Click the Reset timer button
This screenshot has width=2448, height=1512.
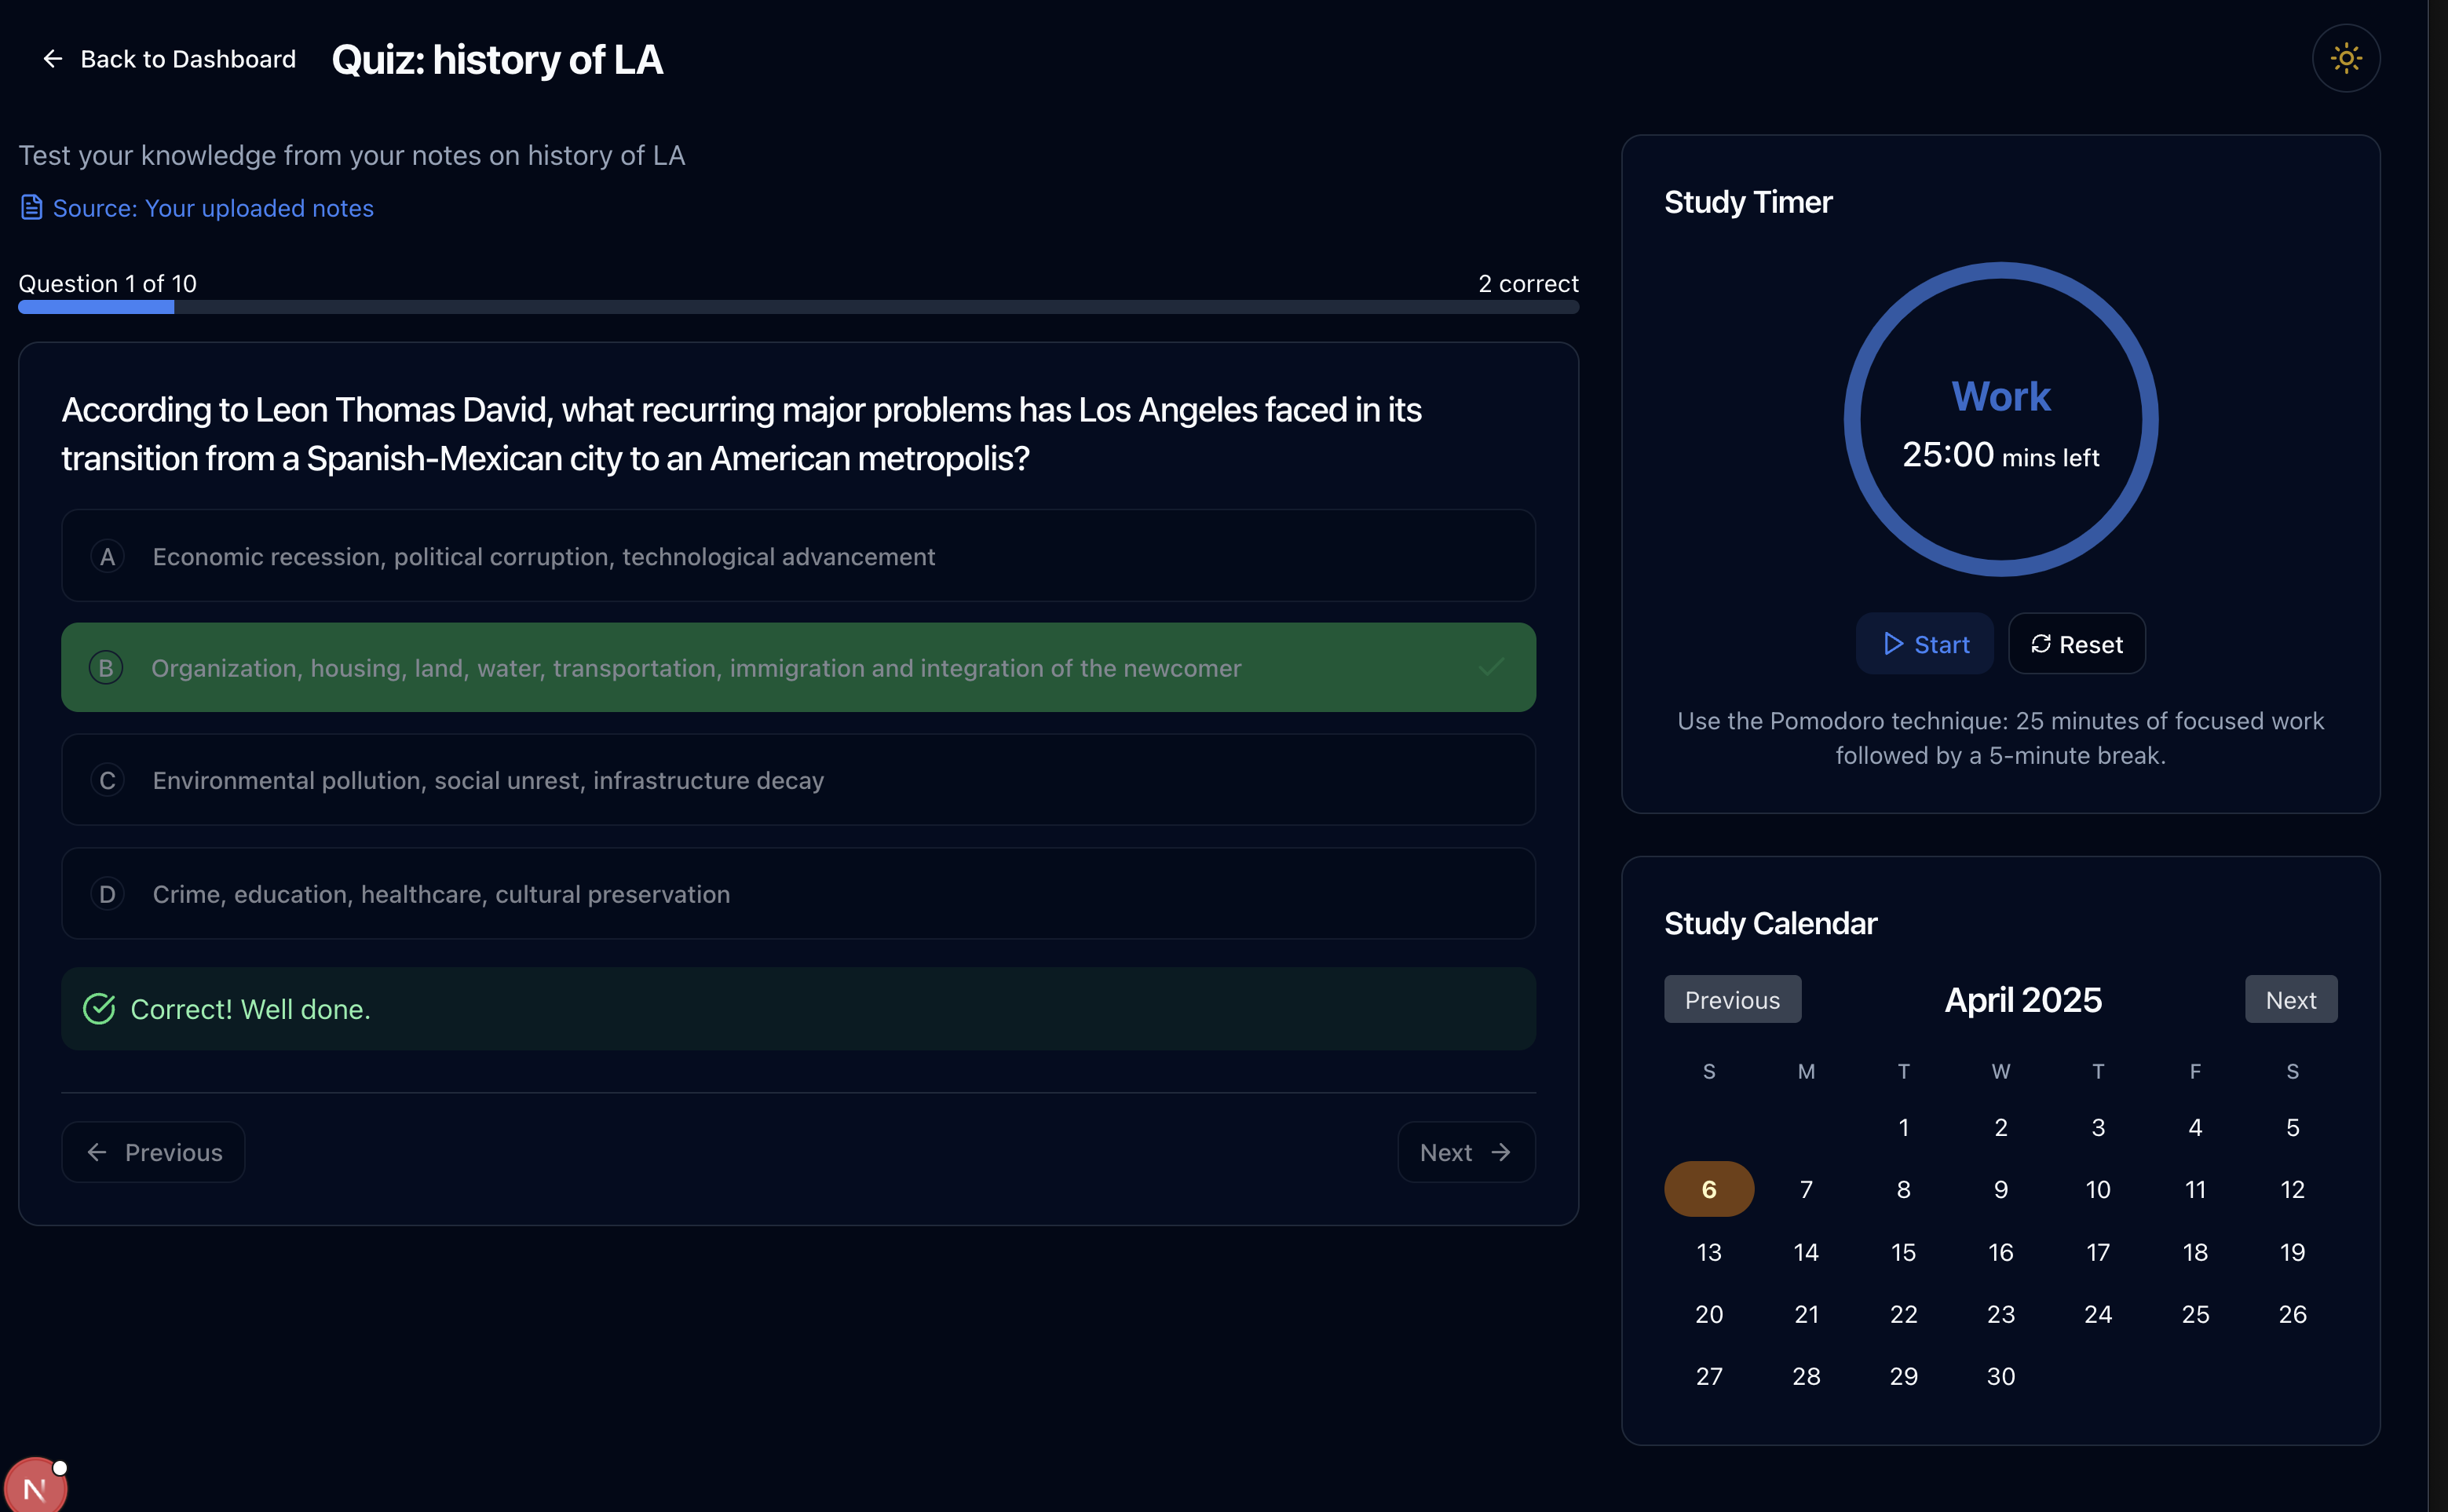tap(2076, 644)
